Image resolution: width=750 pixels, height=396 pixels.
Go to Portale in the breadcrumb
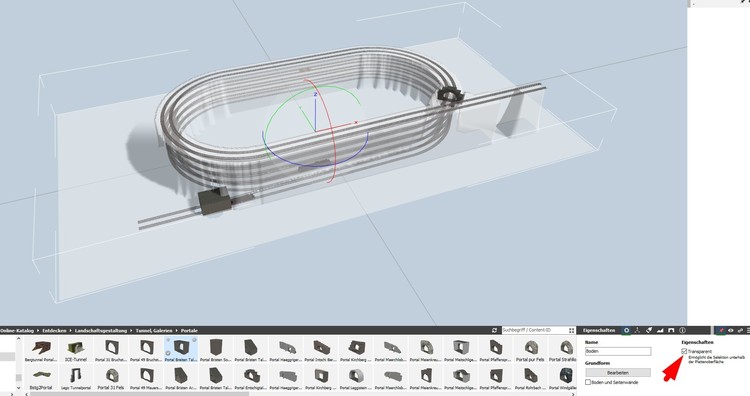(189, 330)
